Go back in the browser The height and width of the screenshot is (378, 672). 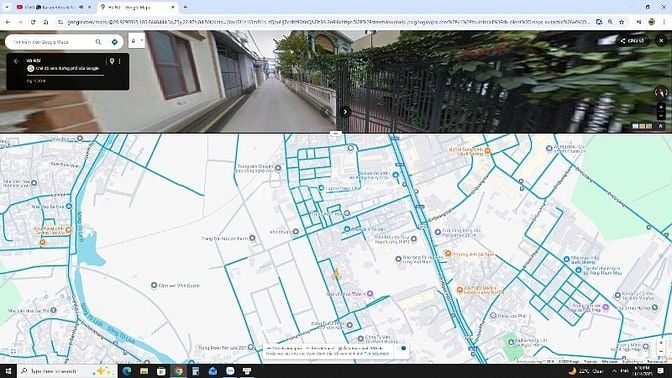(8, 22)
